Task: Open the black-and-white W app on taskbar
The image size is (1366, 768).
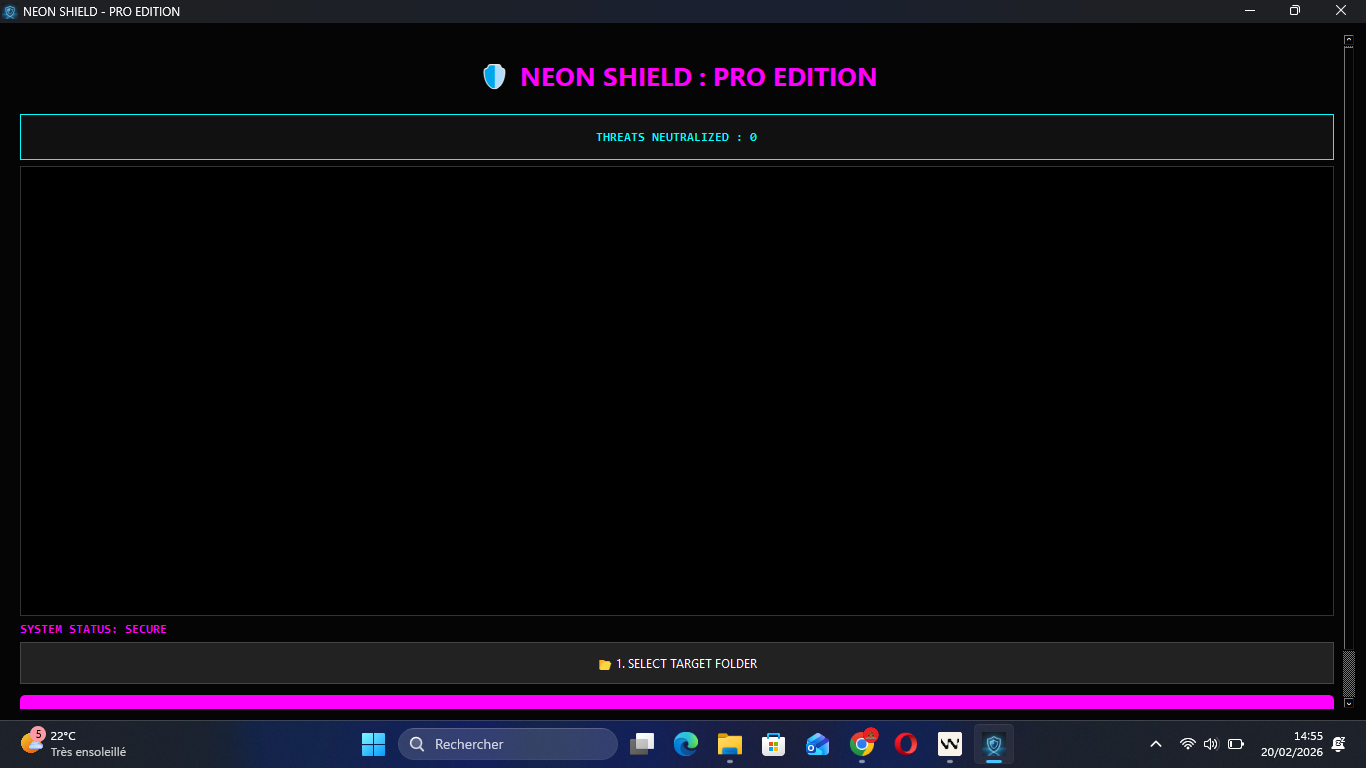Action: (950, 744)
